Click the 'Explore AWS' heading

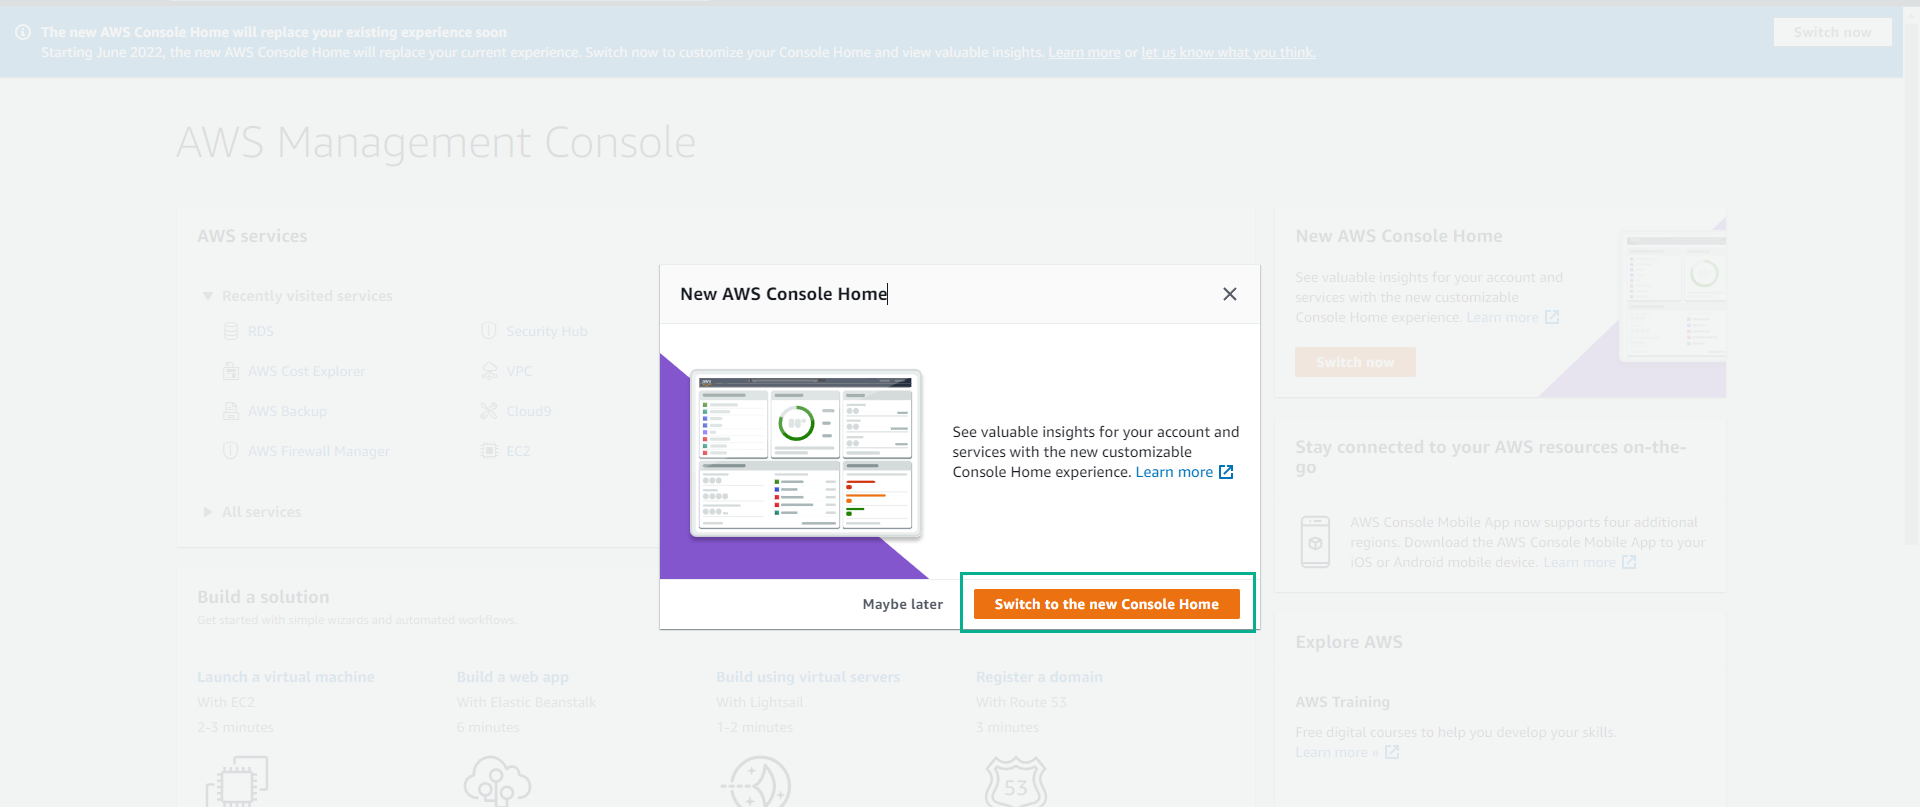click(1349, 642)
